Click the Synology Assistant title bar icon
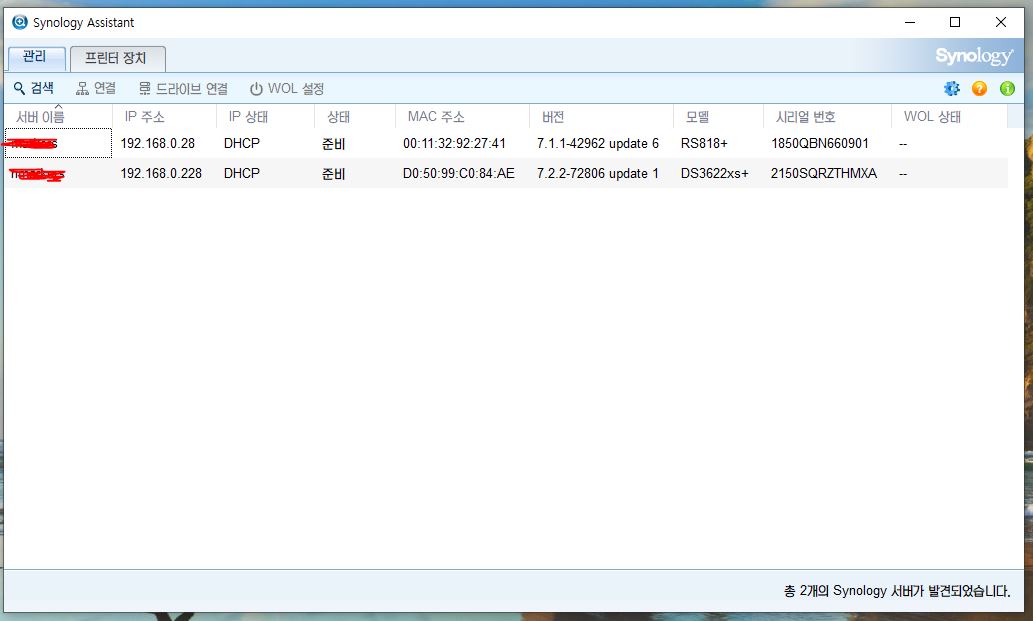The height and width of the screenshot is (621, 1033). point(20,22)
